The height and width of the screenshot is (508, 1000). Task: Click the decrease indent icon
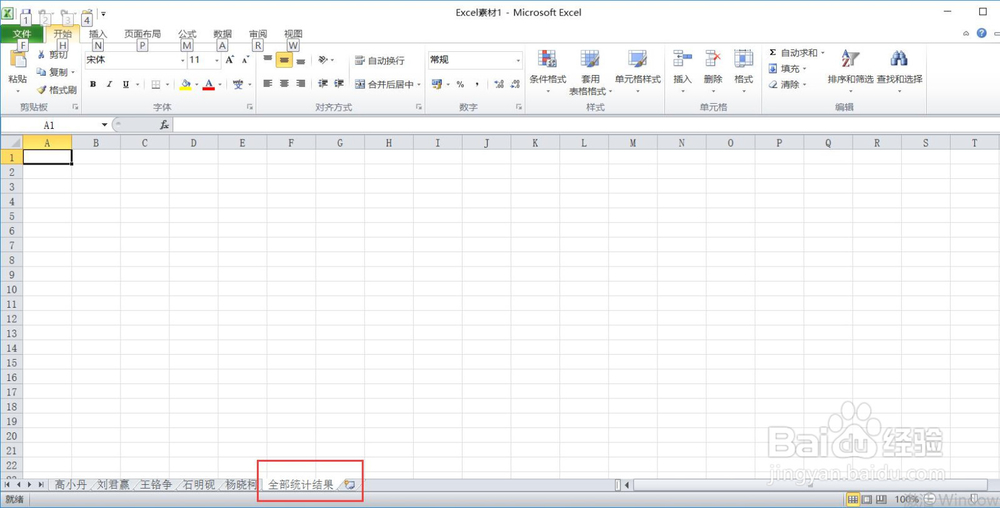tap(323, 83)
